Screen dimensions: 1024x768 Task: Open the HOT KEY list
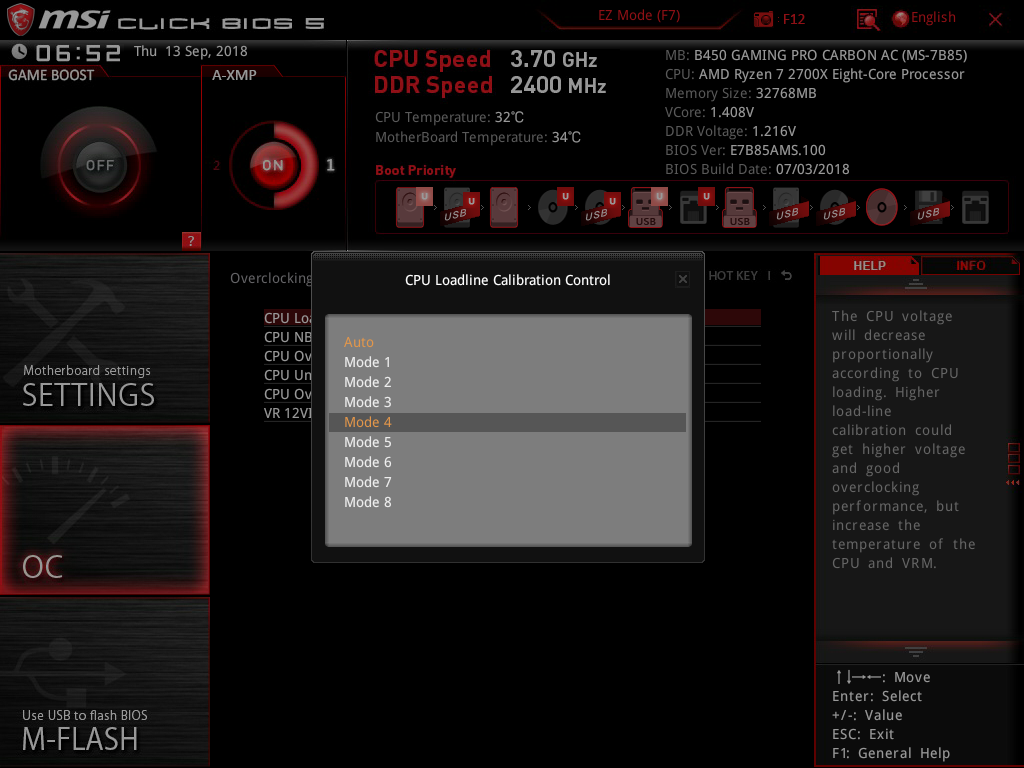point(733,276)
